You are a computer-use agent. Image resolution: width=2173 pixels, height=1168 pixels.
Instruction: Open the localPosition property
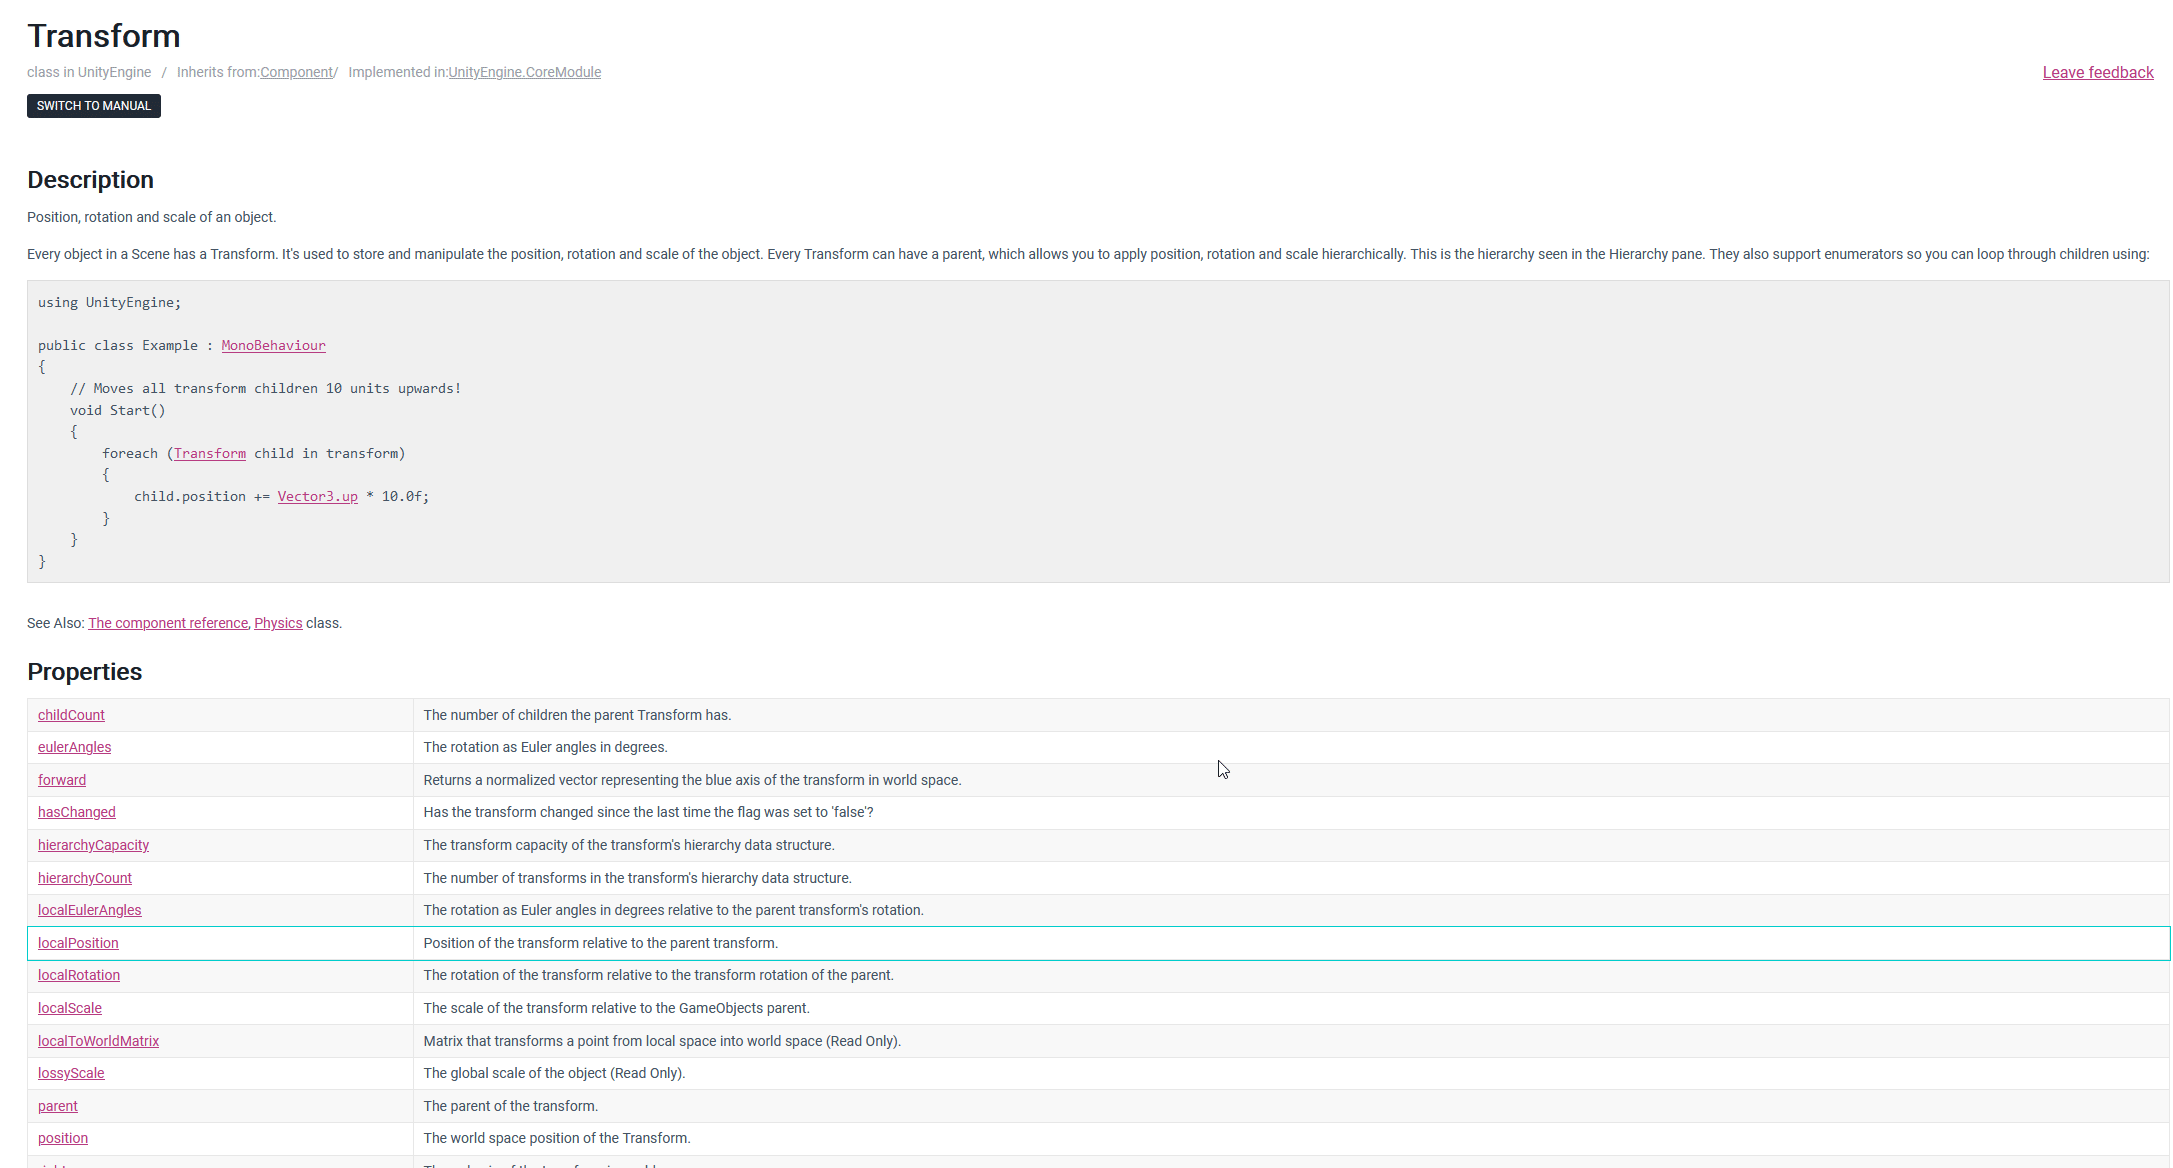[x=78, y=943]
